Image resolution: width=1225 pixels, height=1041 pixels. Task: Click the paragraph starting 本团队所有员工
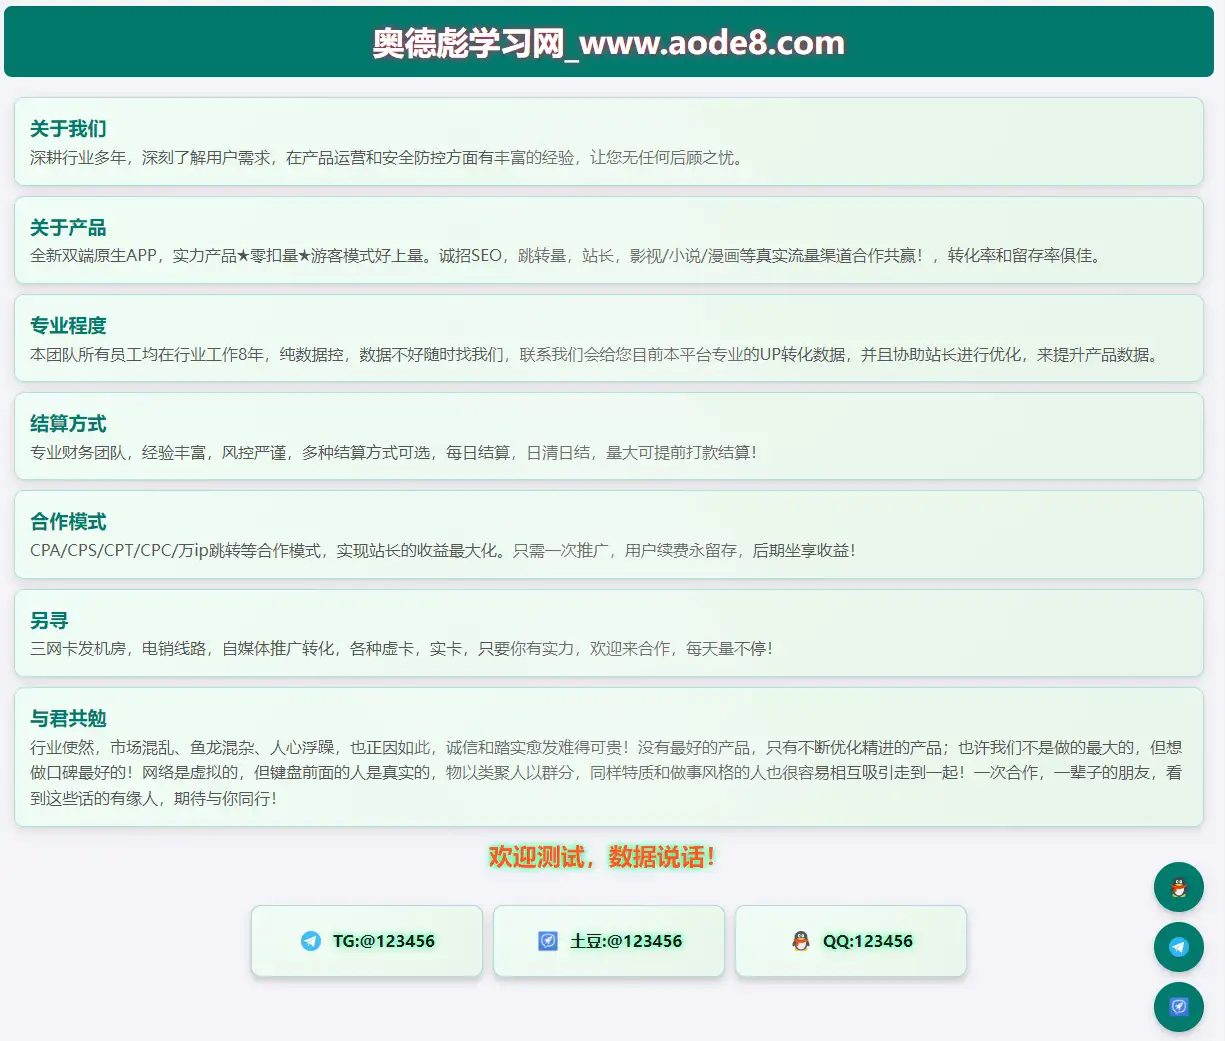(595, 355)
